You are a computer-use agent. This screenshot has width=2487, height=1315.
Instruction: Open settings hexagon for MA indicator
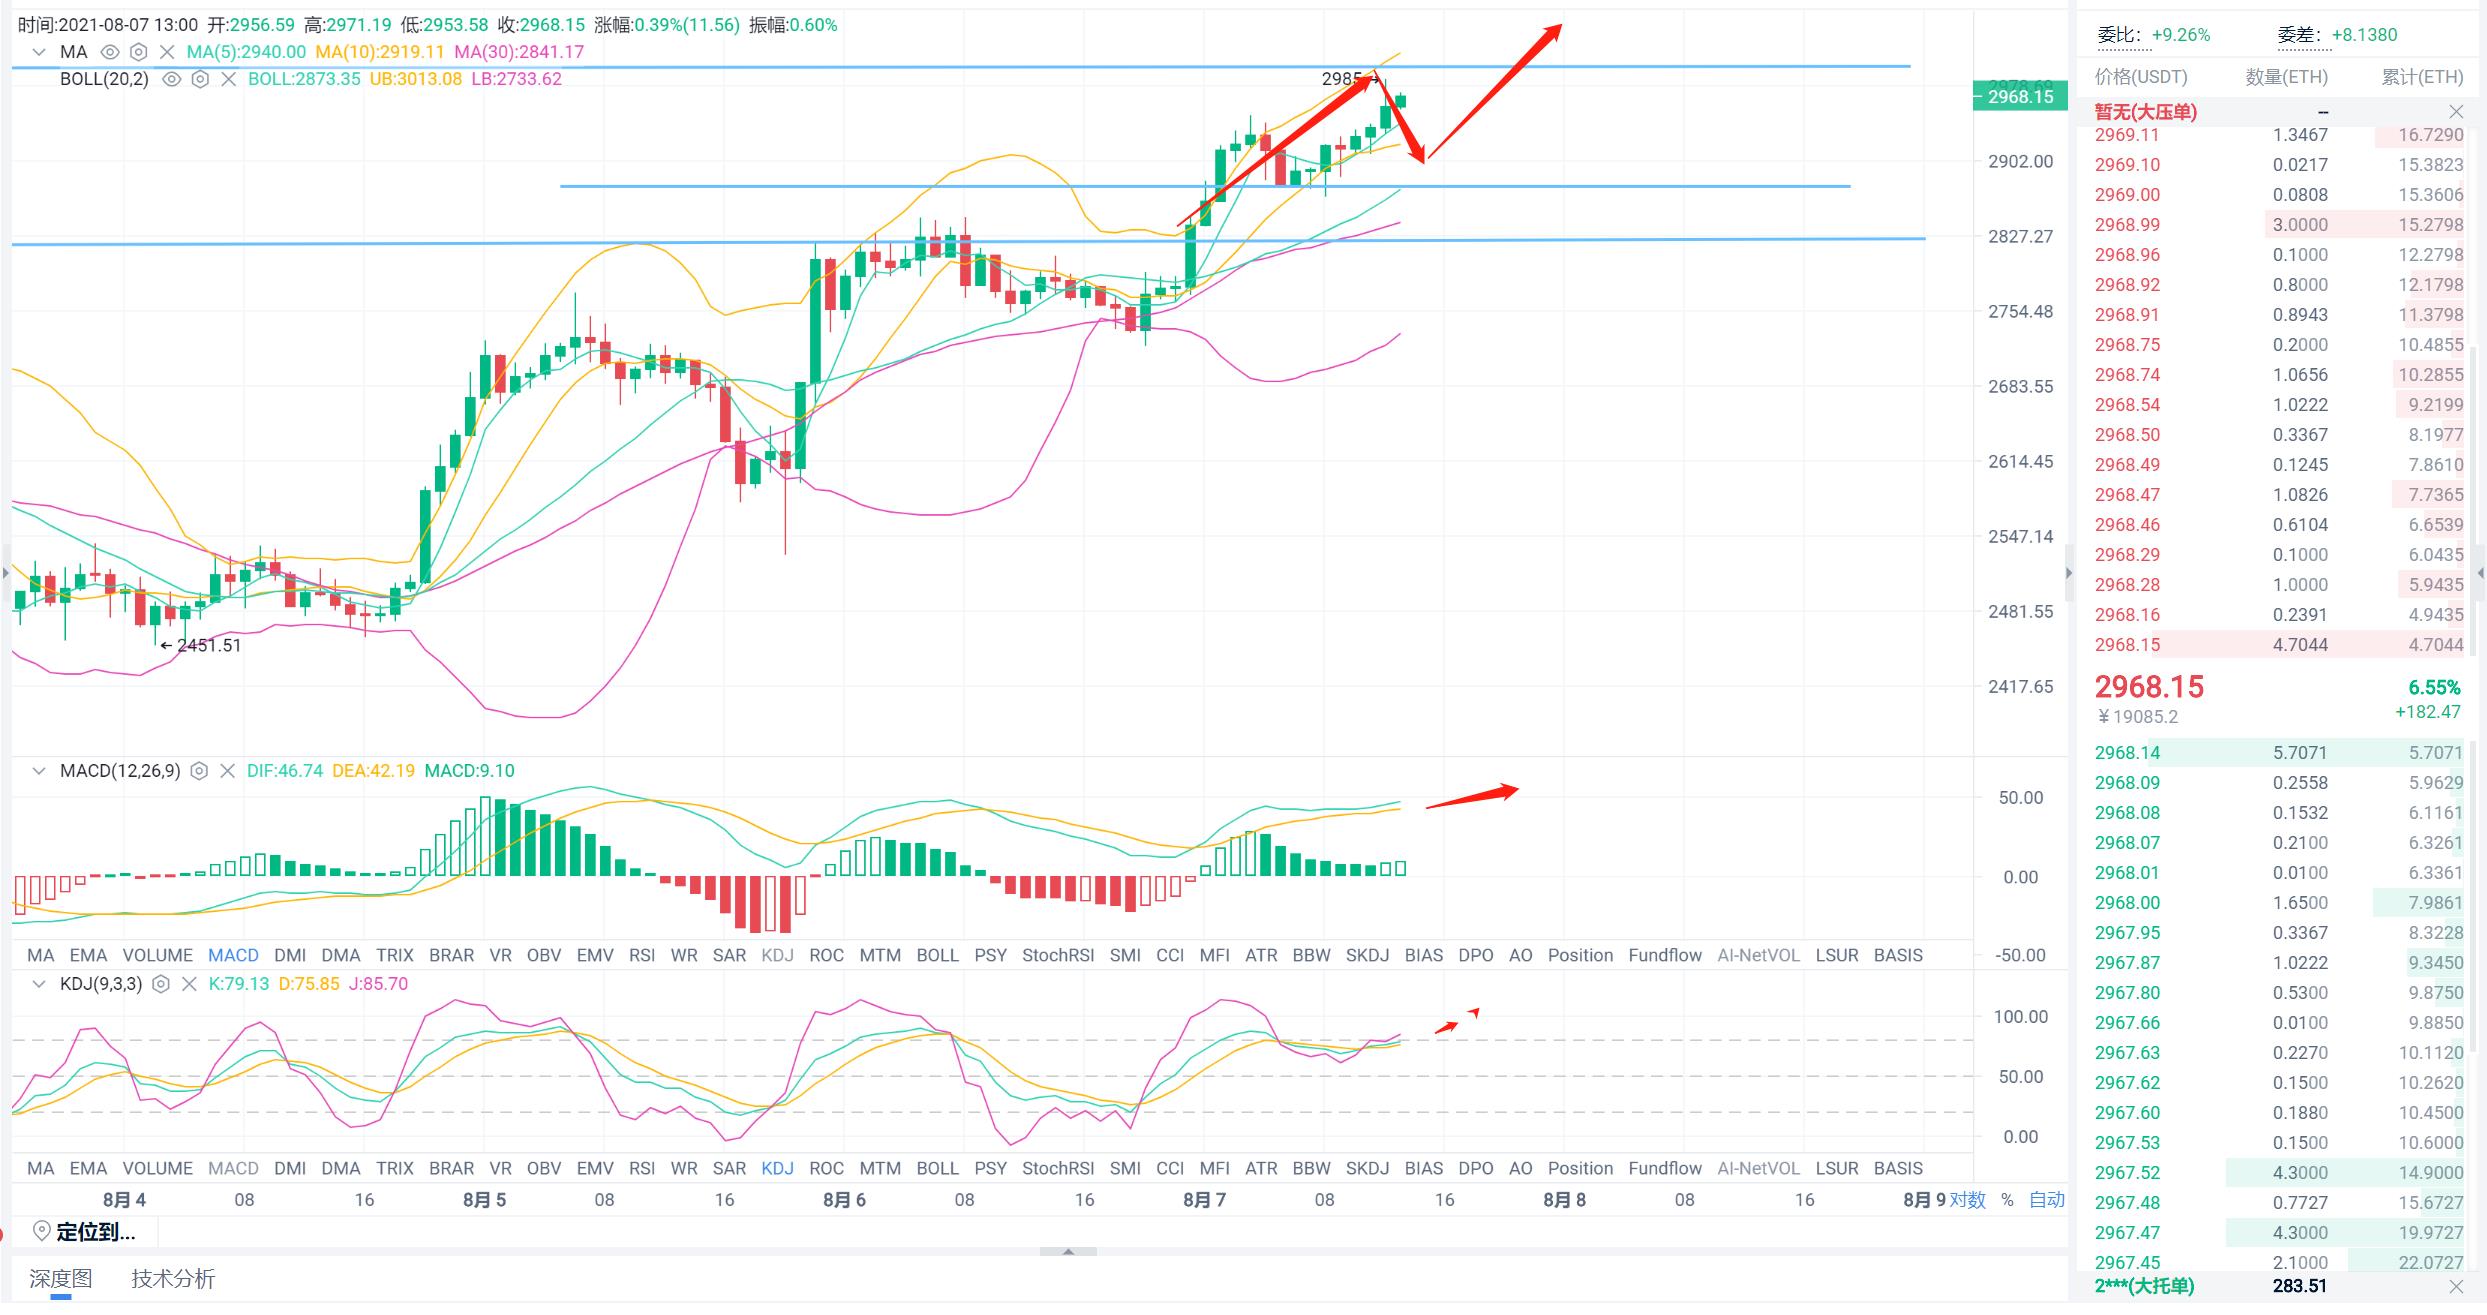coord(139,52)
